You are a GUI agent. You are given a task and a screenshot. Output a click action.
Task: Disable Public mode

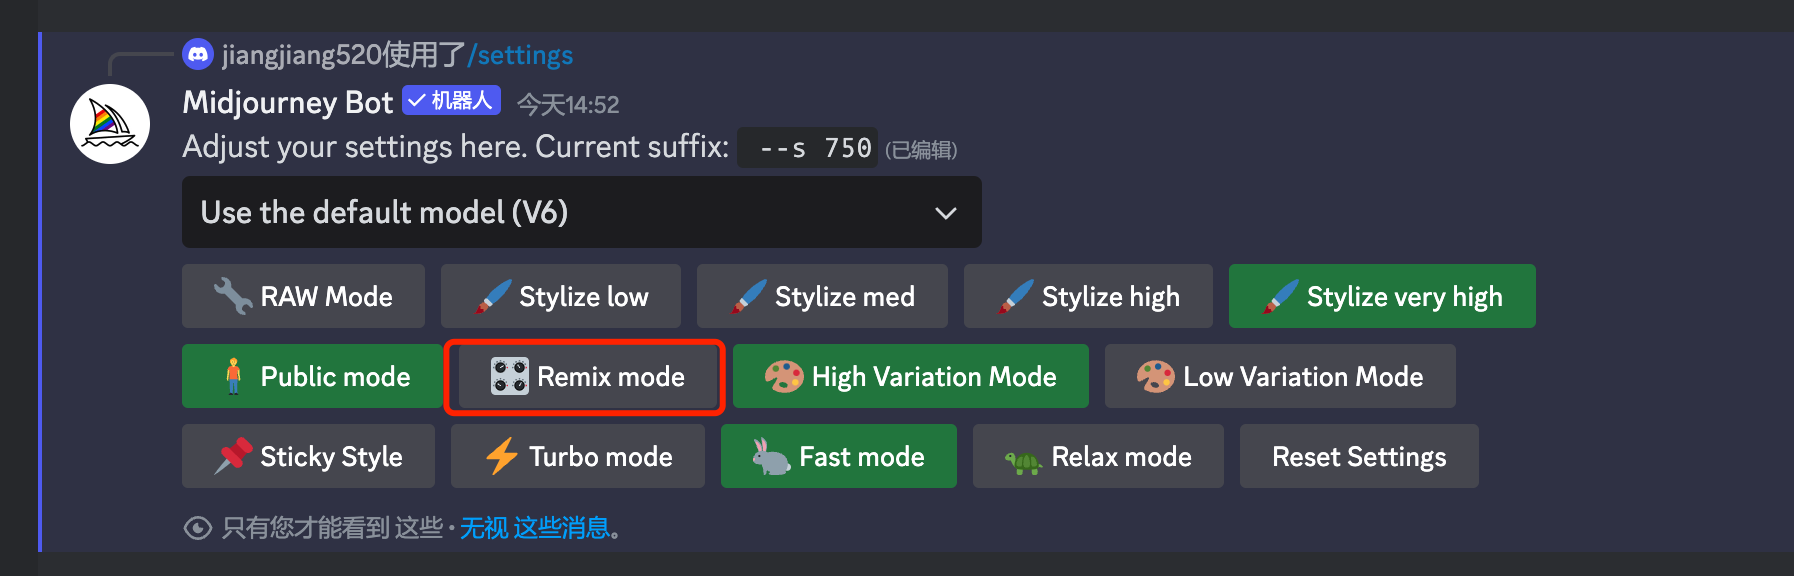coord(312,376)
